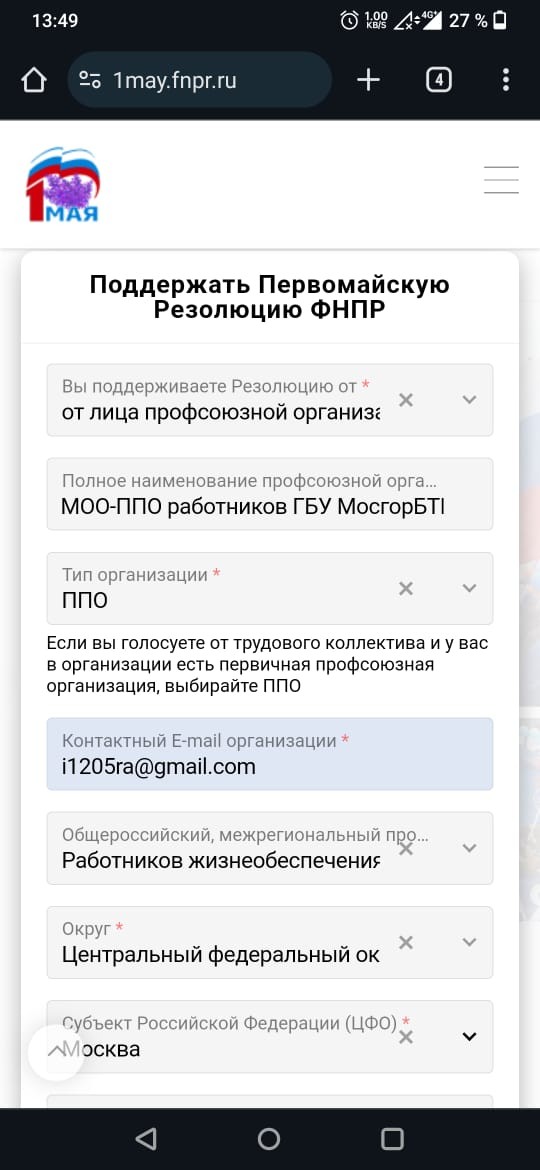
Task: Focus the 'Контактный E-mail организации' field
Action: click(x=270, y=754)
